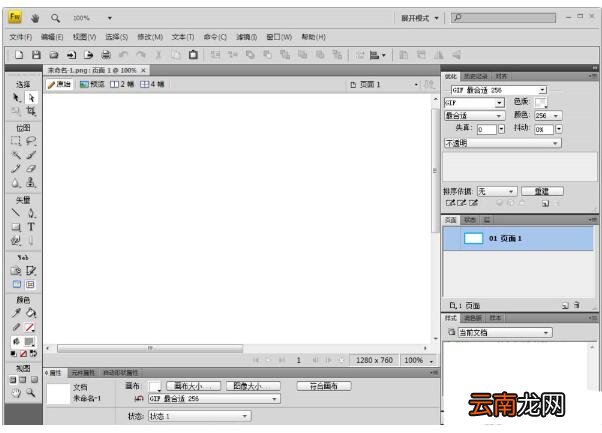
Task: Click the Fit Canvas button
Action: tap(324, 386)
